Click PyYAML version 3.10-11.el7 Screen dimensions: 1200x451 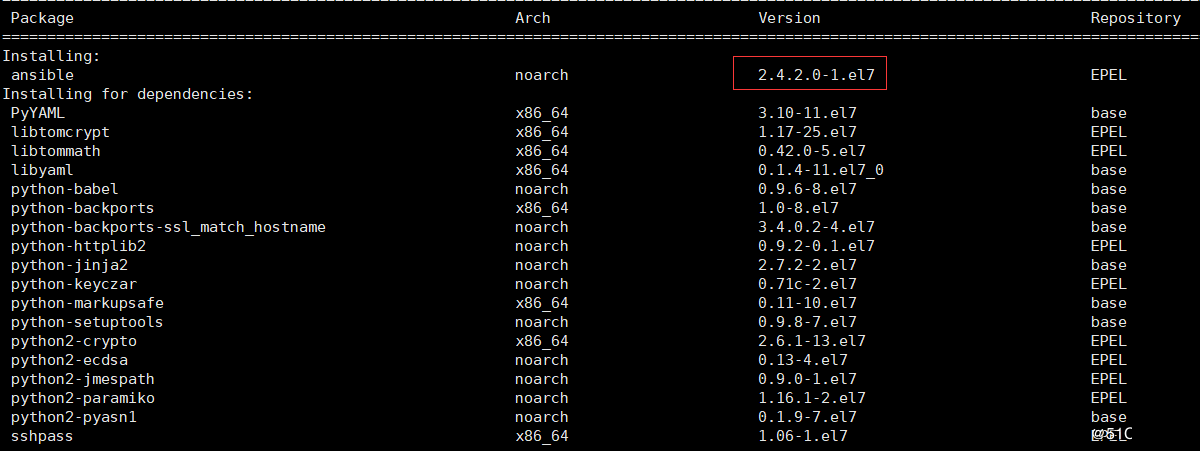[807, 113]
